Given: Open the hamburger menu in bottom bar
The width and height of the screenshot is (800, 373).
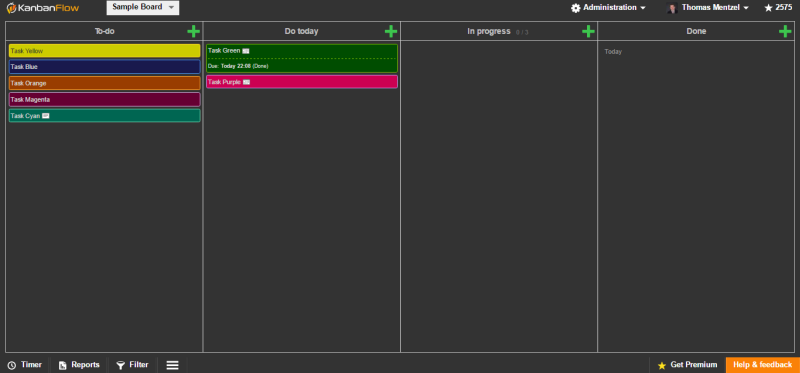Looking at the screenshot, I should (172, 365).
